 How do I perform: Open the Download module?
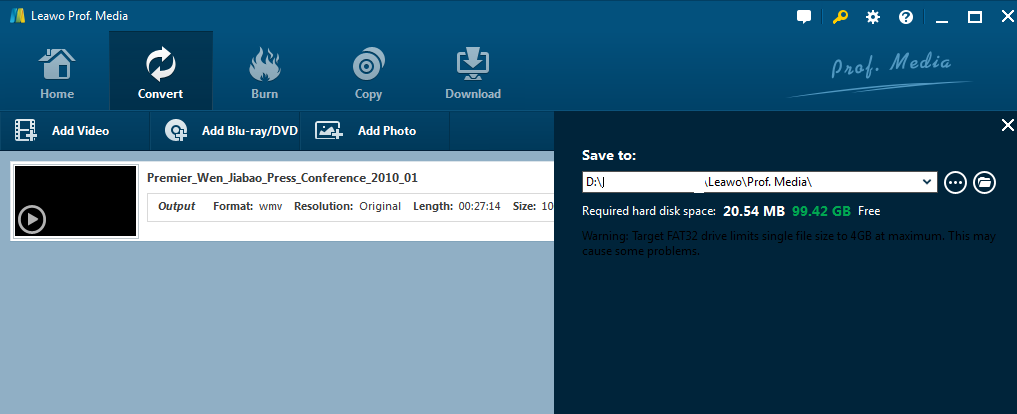pyautogui.click(x=473, y=71)
